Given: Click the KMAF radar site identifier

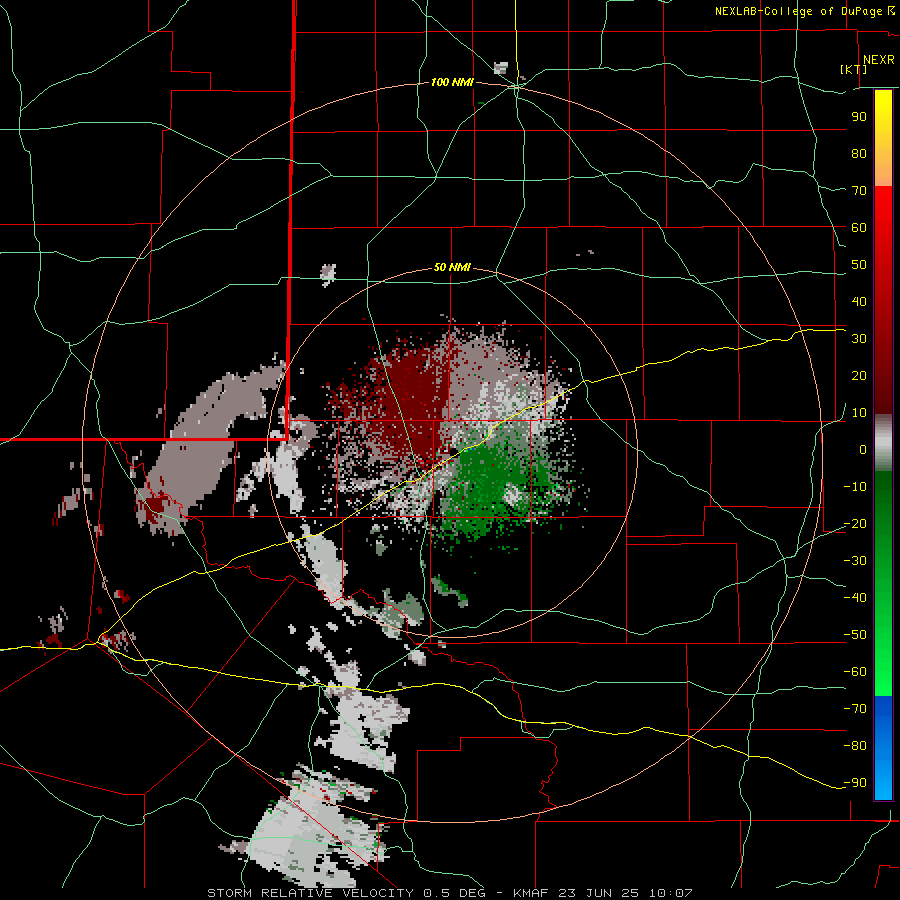Looking at the screenshot, I should [x=531, y=893].
